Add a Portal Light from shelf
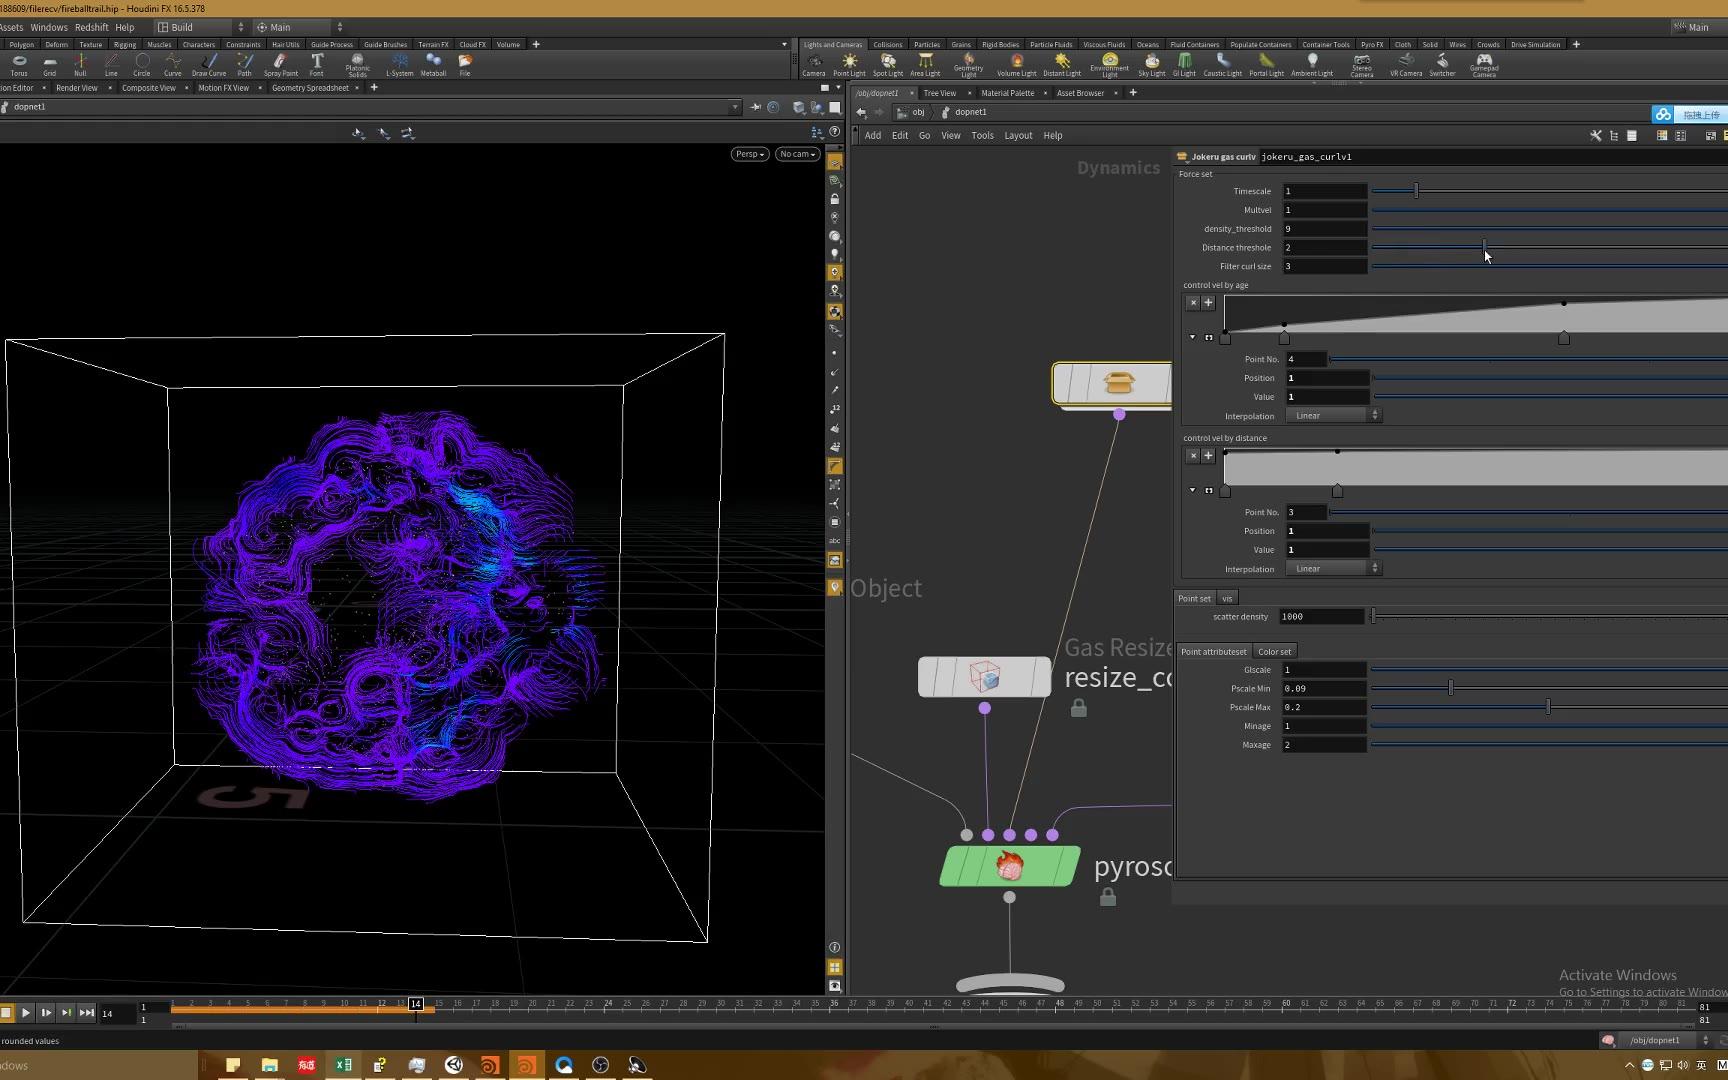This screenshot has width=1728, height=1080. 1266,65
